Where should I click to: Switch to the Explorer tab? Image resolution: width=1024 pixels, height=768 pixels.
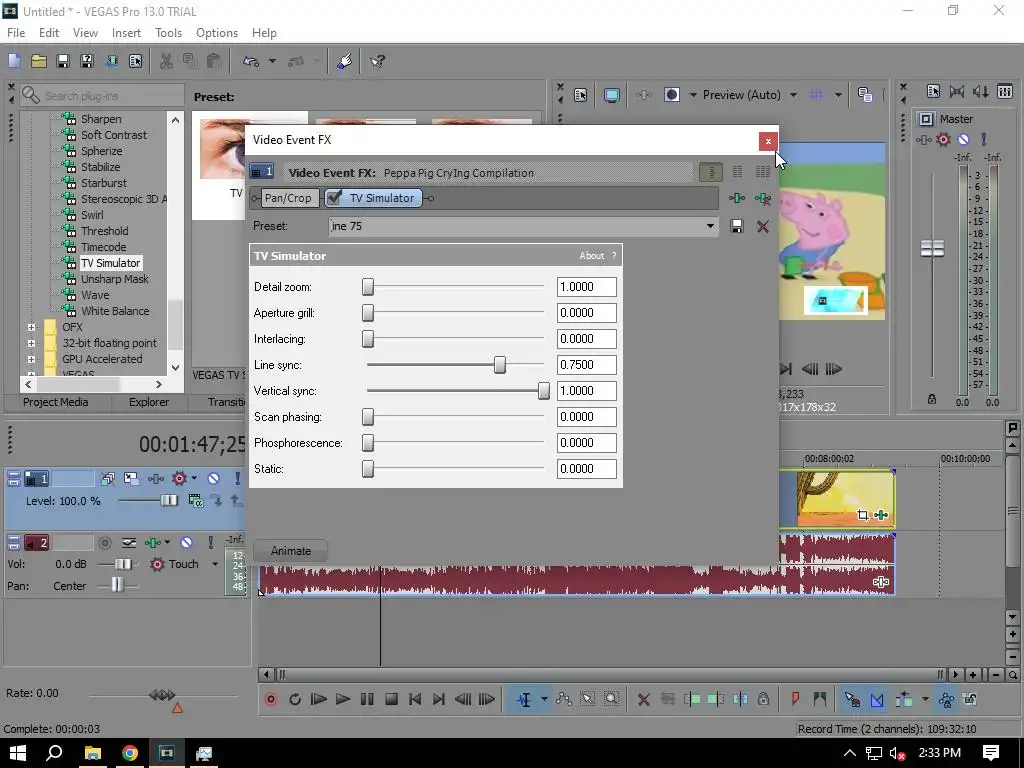point(149,402)
